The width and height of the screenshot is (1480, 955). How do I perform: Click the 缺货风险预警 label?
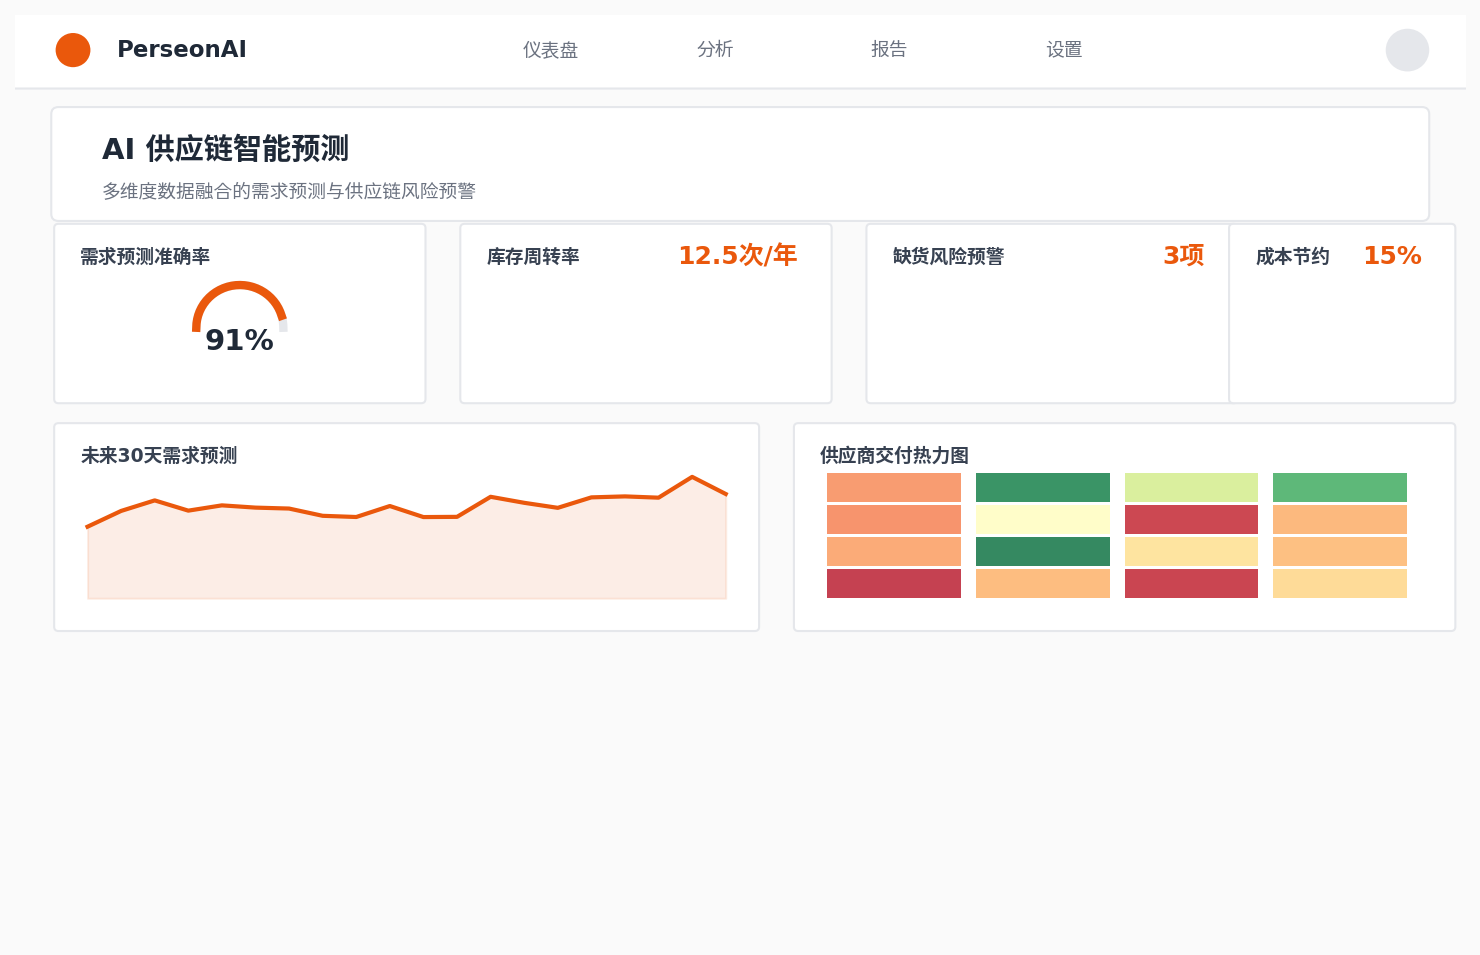pos(948,257)
